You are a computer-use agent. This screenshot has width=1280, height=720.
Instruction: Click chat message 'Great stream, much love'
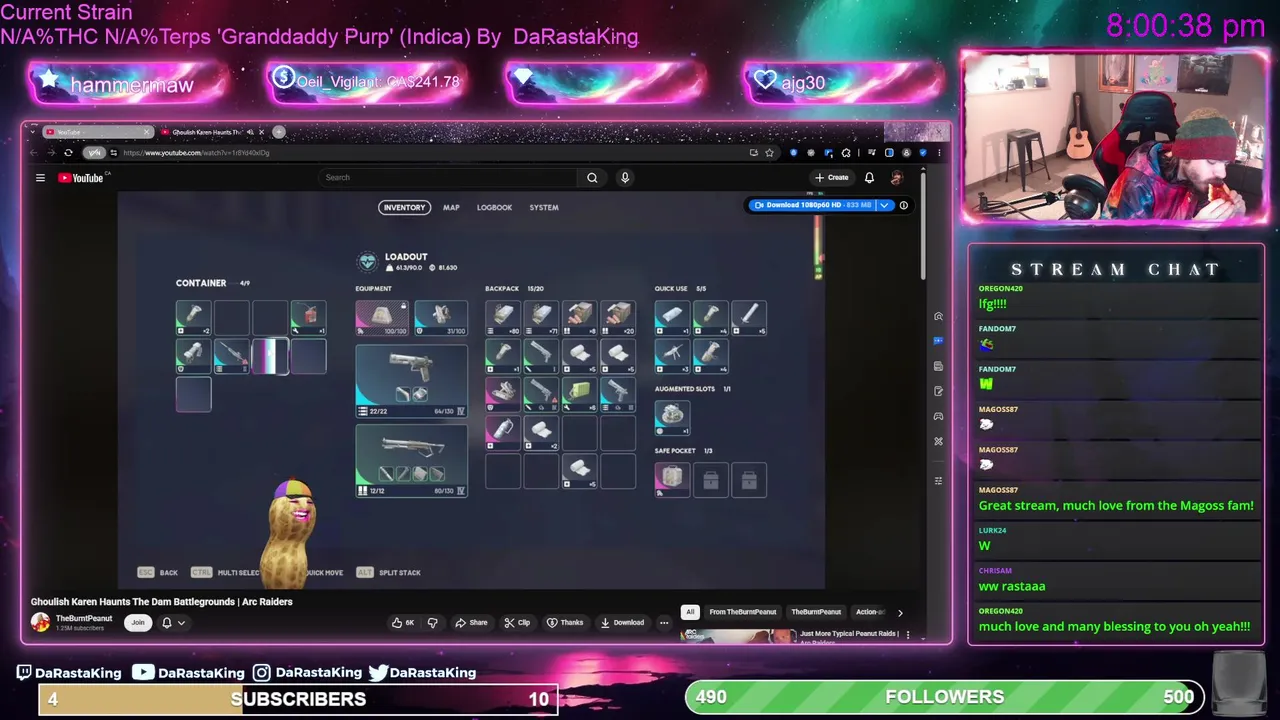pos(1116,506)
